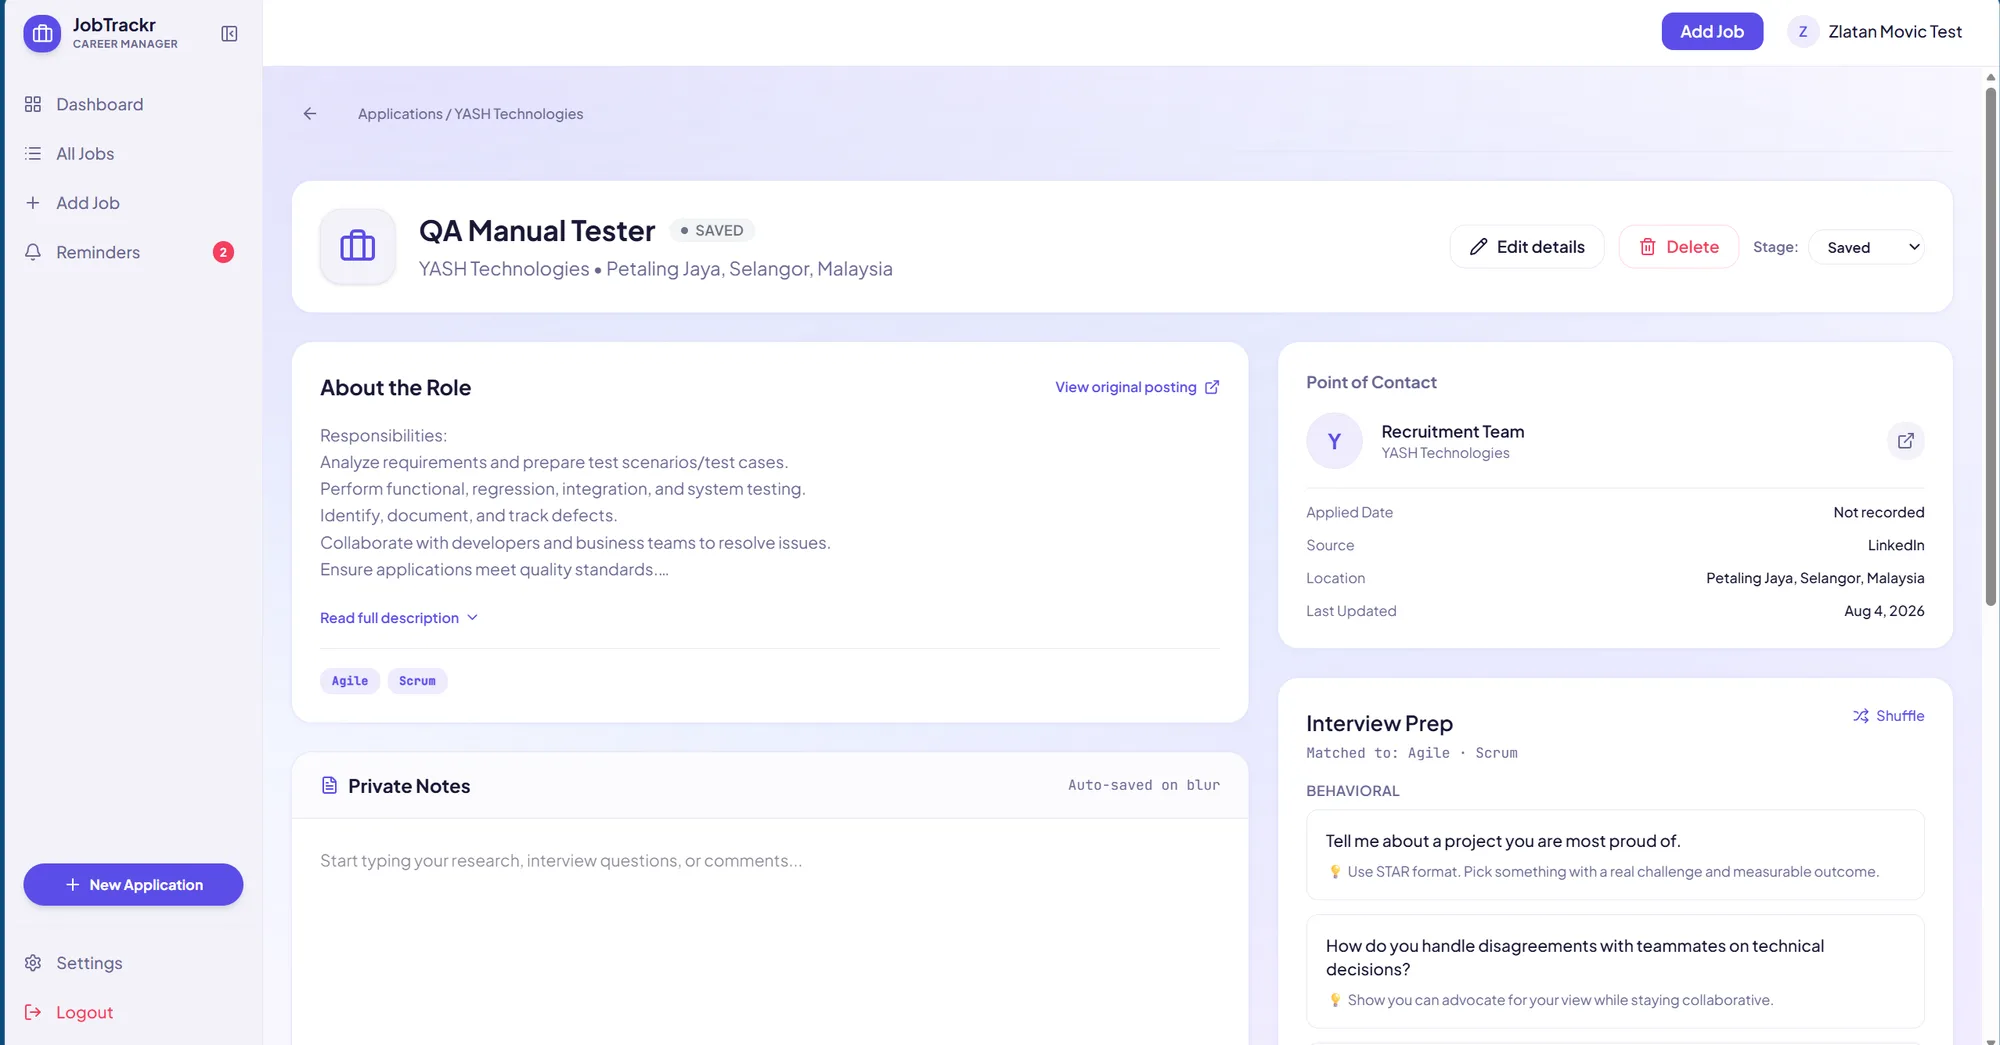Open the Stage dropdown set to Saved

click(x=1866, y=247)
